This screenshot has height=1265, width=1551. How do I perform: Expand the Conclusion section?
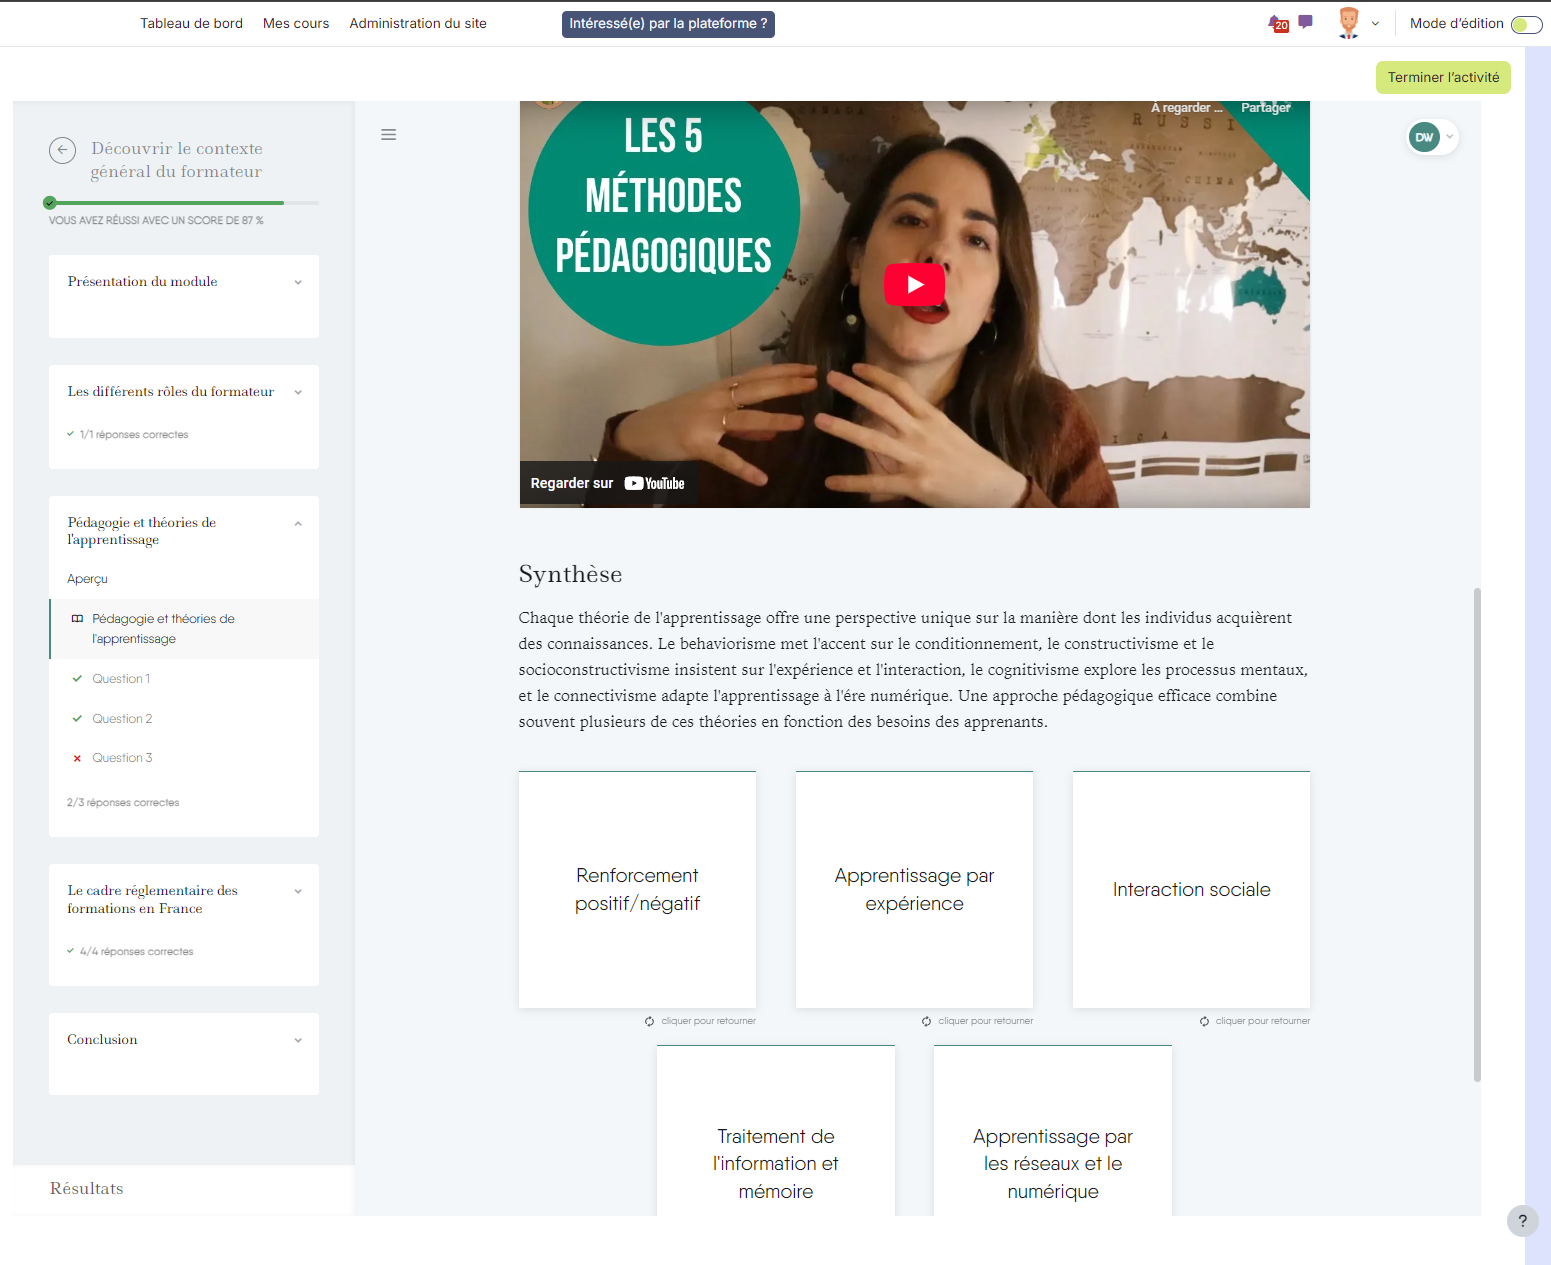click(297, 1040)
